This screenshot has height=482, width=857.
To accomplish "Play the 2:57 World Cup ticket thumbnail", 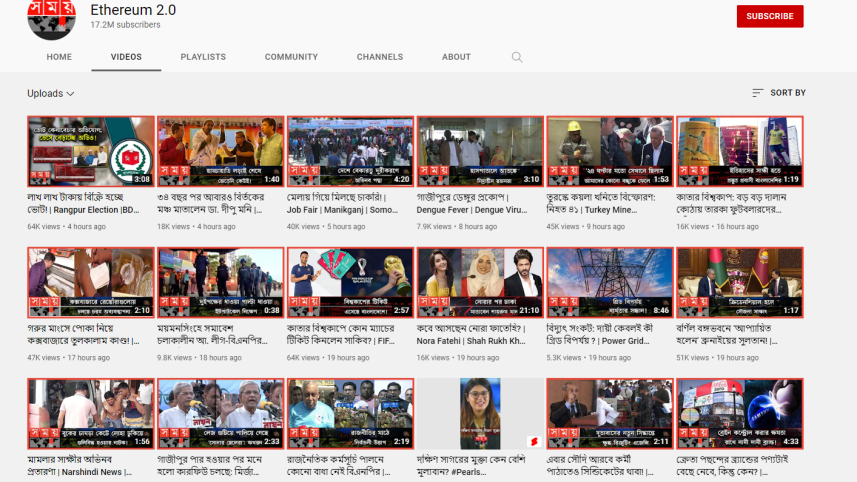I will pos(350,283).
